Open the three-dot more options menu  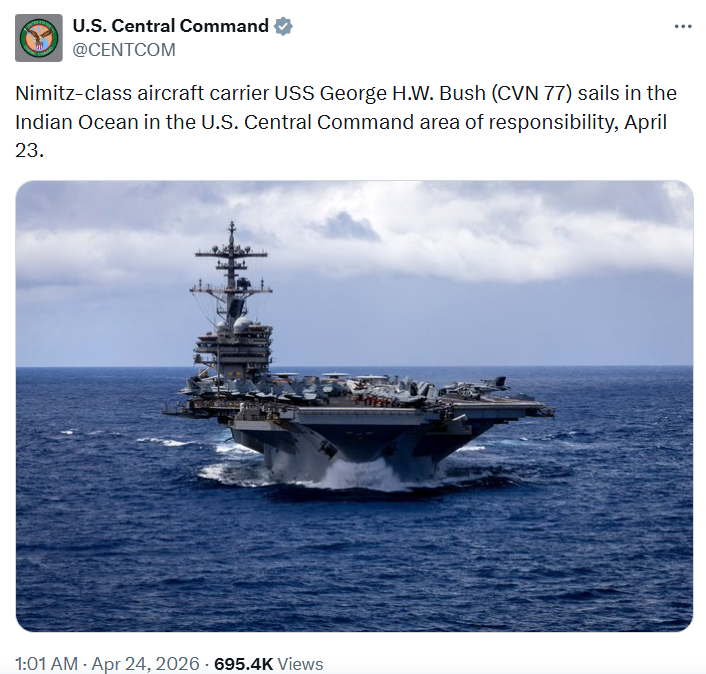click(x=682, y=27)
